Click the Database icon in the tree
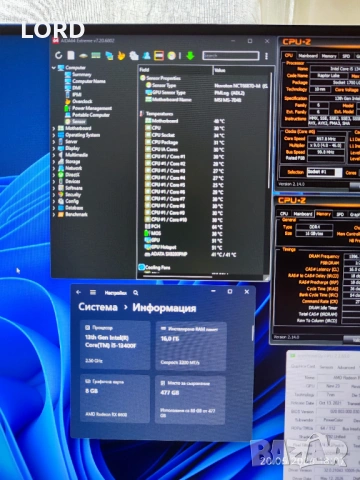Viewport: 360px width, 480px height. pos(61,208)
